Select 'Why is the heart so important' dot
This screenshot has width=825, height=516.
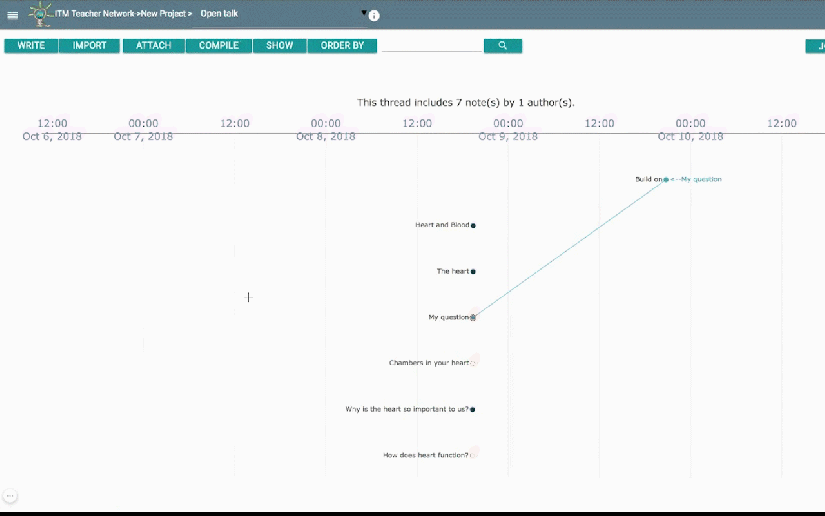(473, 410)
